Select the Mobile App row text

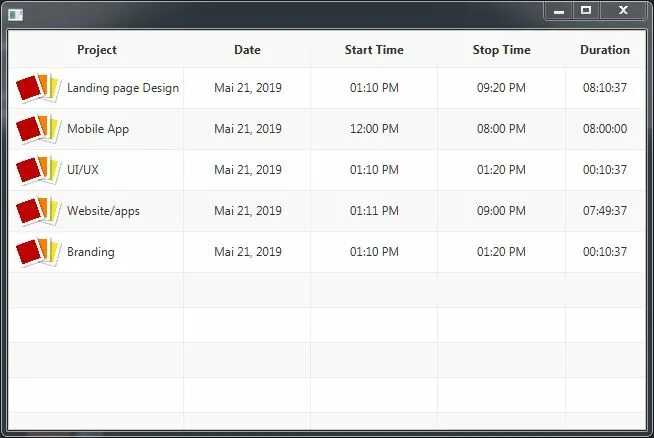98,129
